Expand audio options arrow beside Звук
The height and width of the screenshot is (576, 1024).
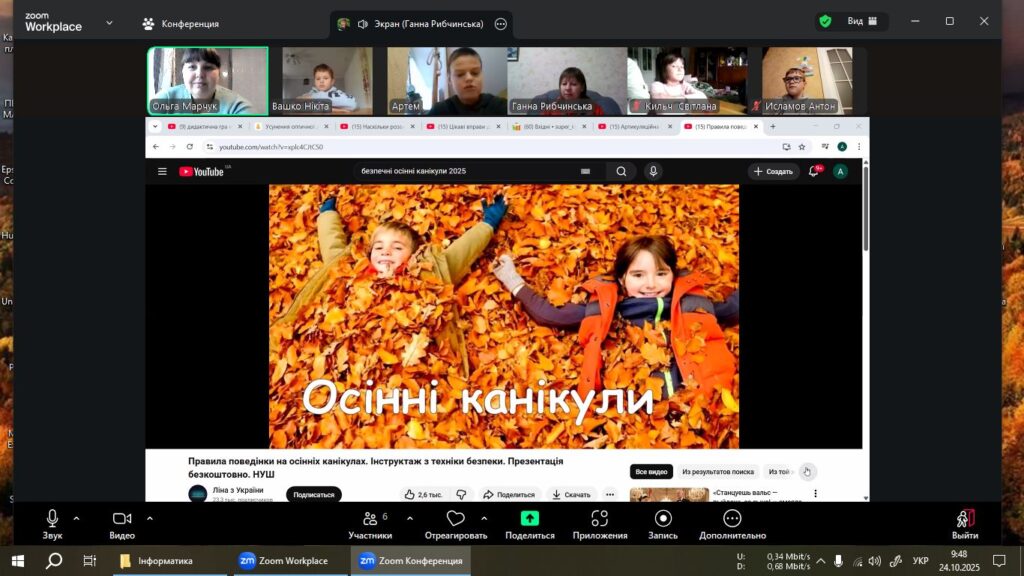(x=76, y=518)
